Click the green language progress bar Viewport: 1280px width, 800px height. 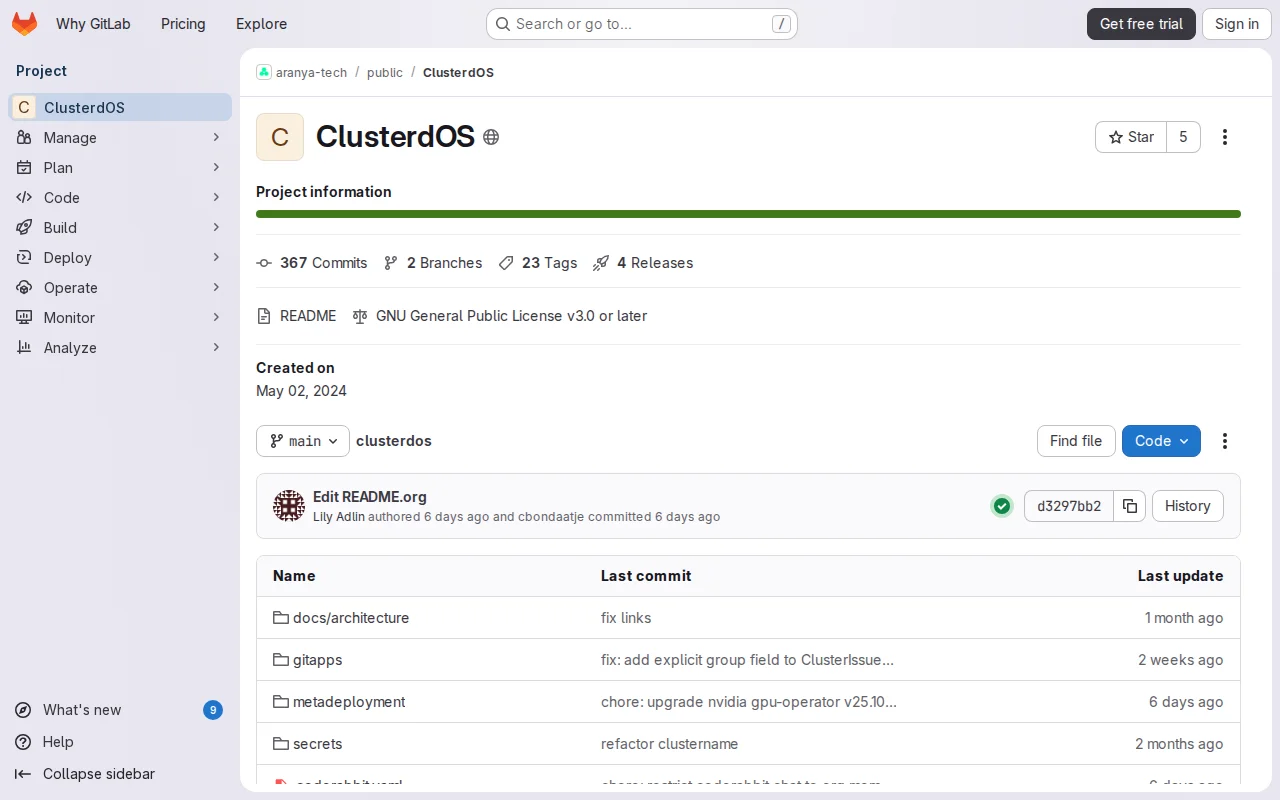click(x=748, y=214)
